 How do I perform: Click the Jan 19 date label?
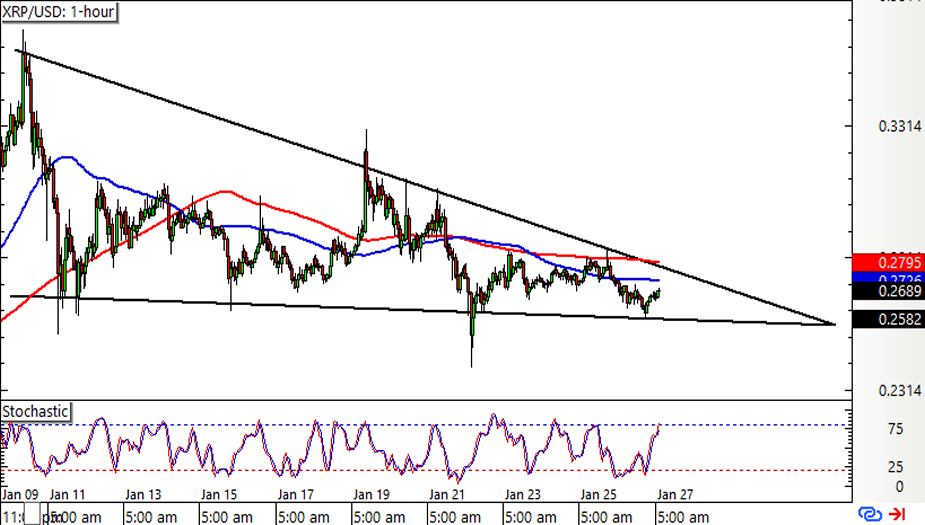click(x=371, y=494)
